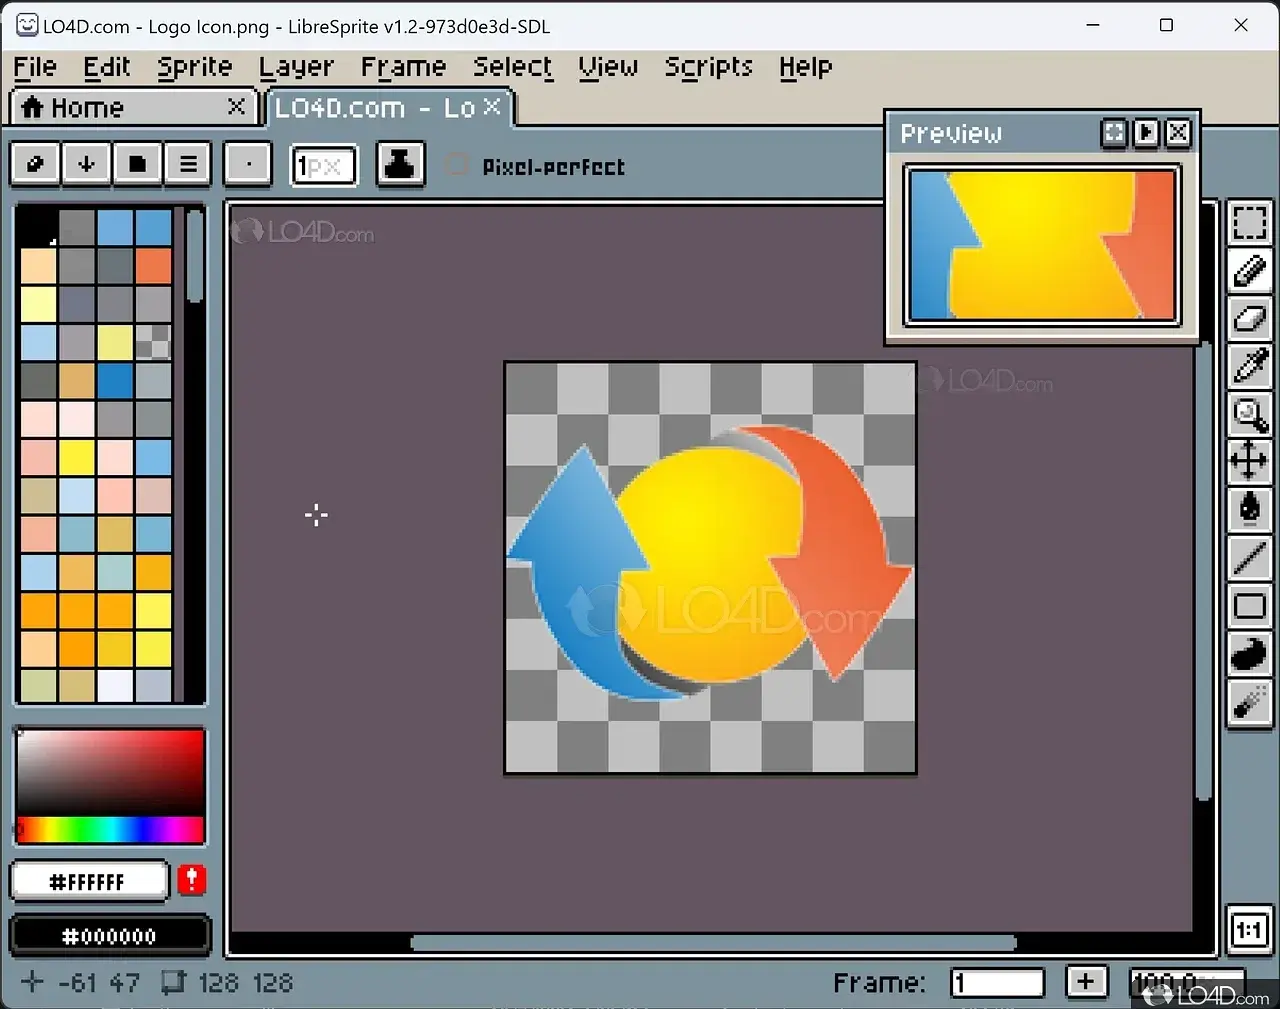The width and height of the screenshot is (1280, 1009).
Task: Select the Rectangular Marquee tool
Action: pyautogui.click(x=1249, y=223)
